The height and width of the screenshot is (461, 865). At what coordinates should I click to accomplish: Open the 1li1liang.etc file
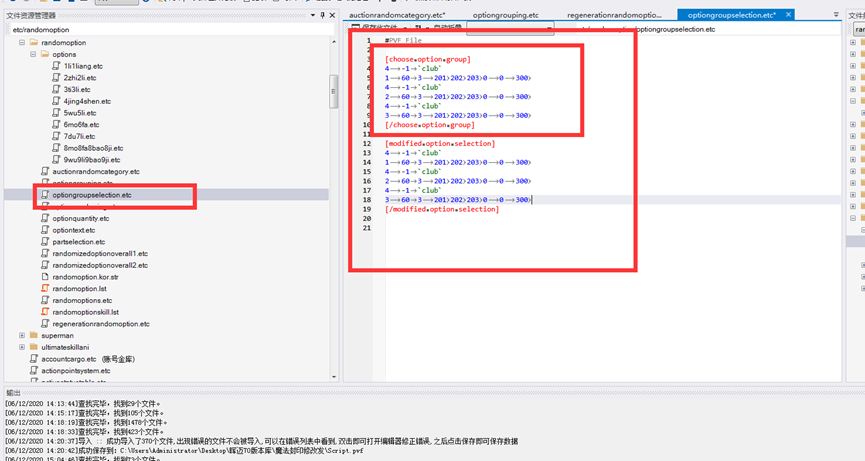click(82, 66)
